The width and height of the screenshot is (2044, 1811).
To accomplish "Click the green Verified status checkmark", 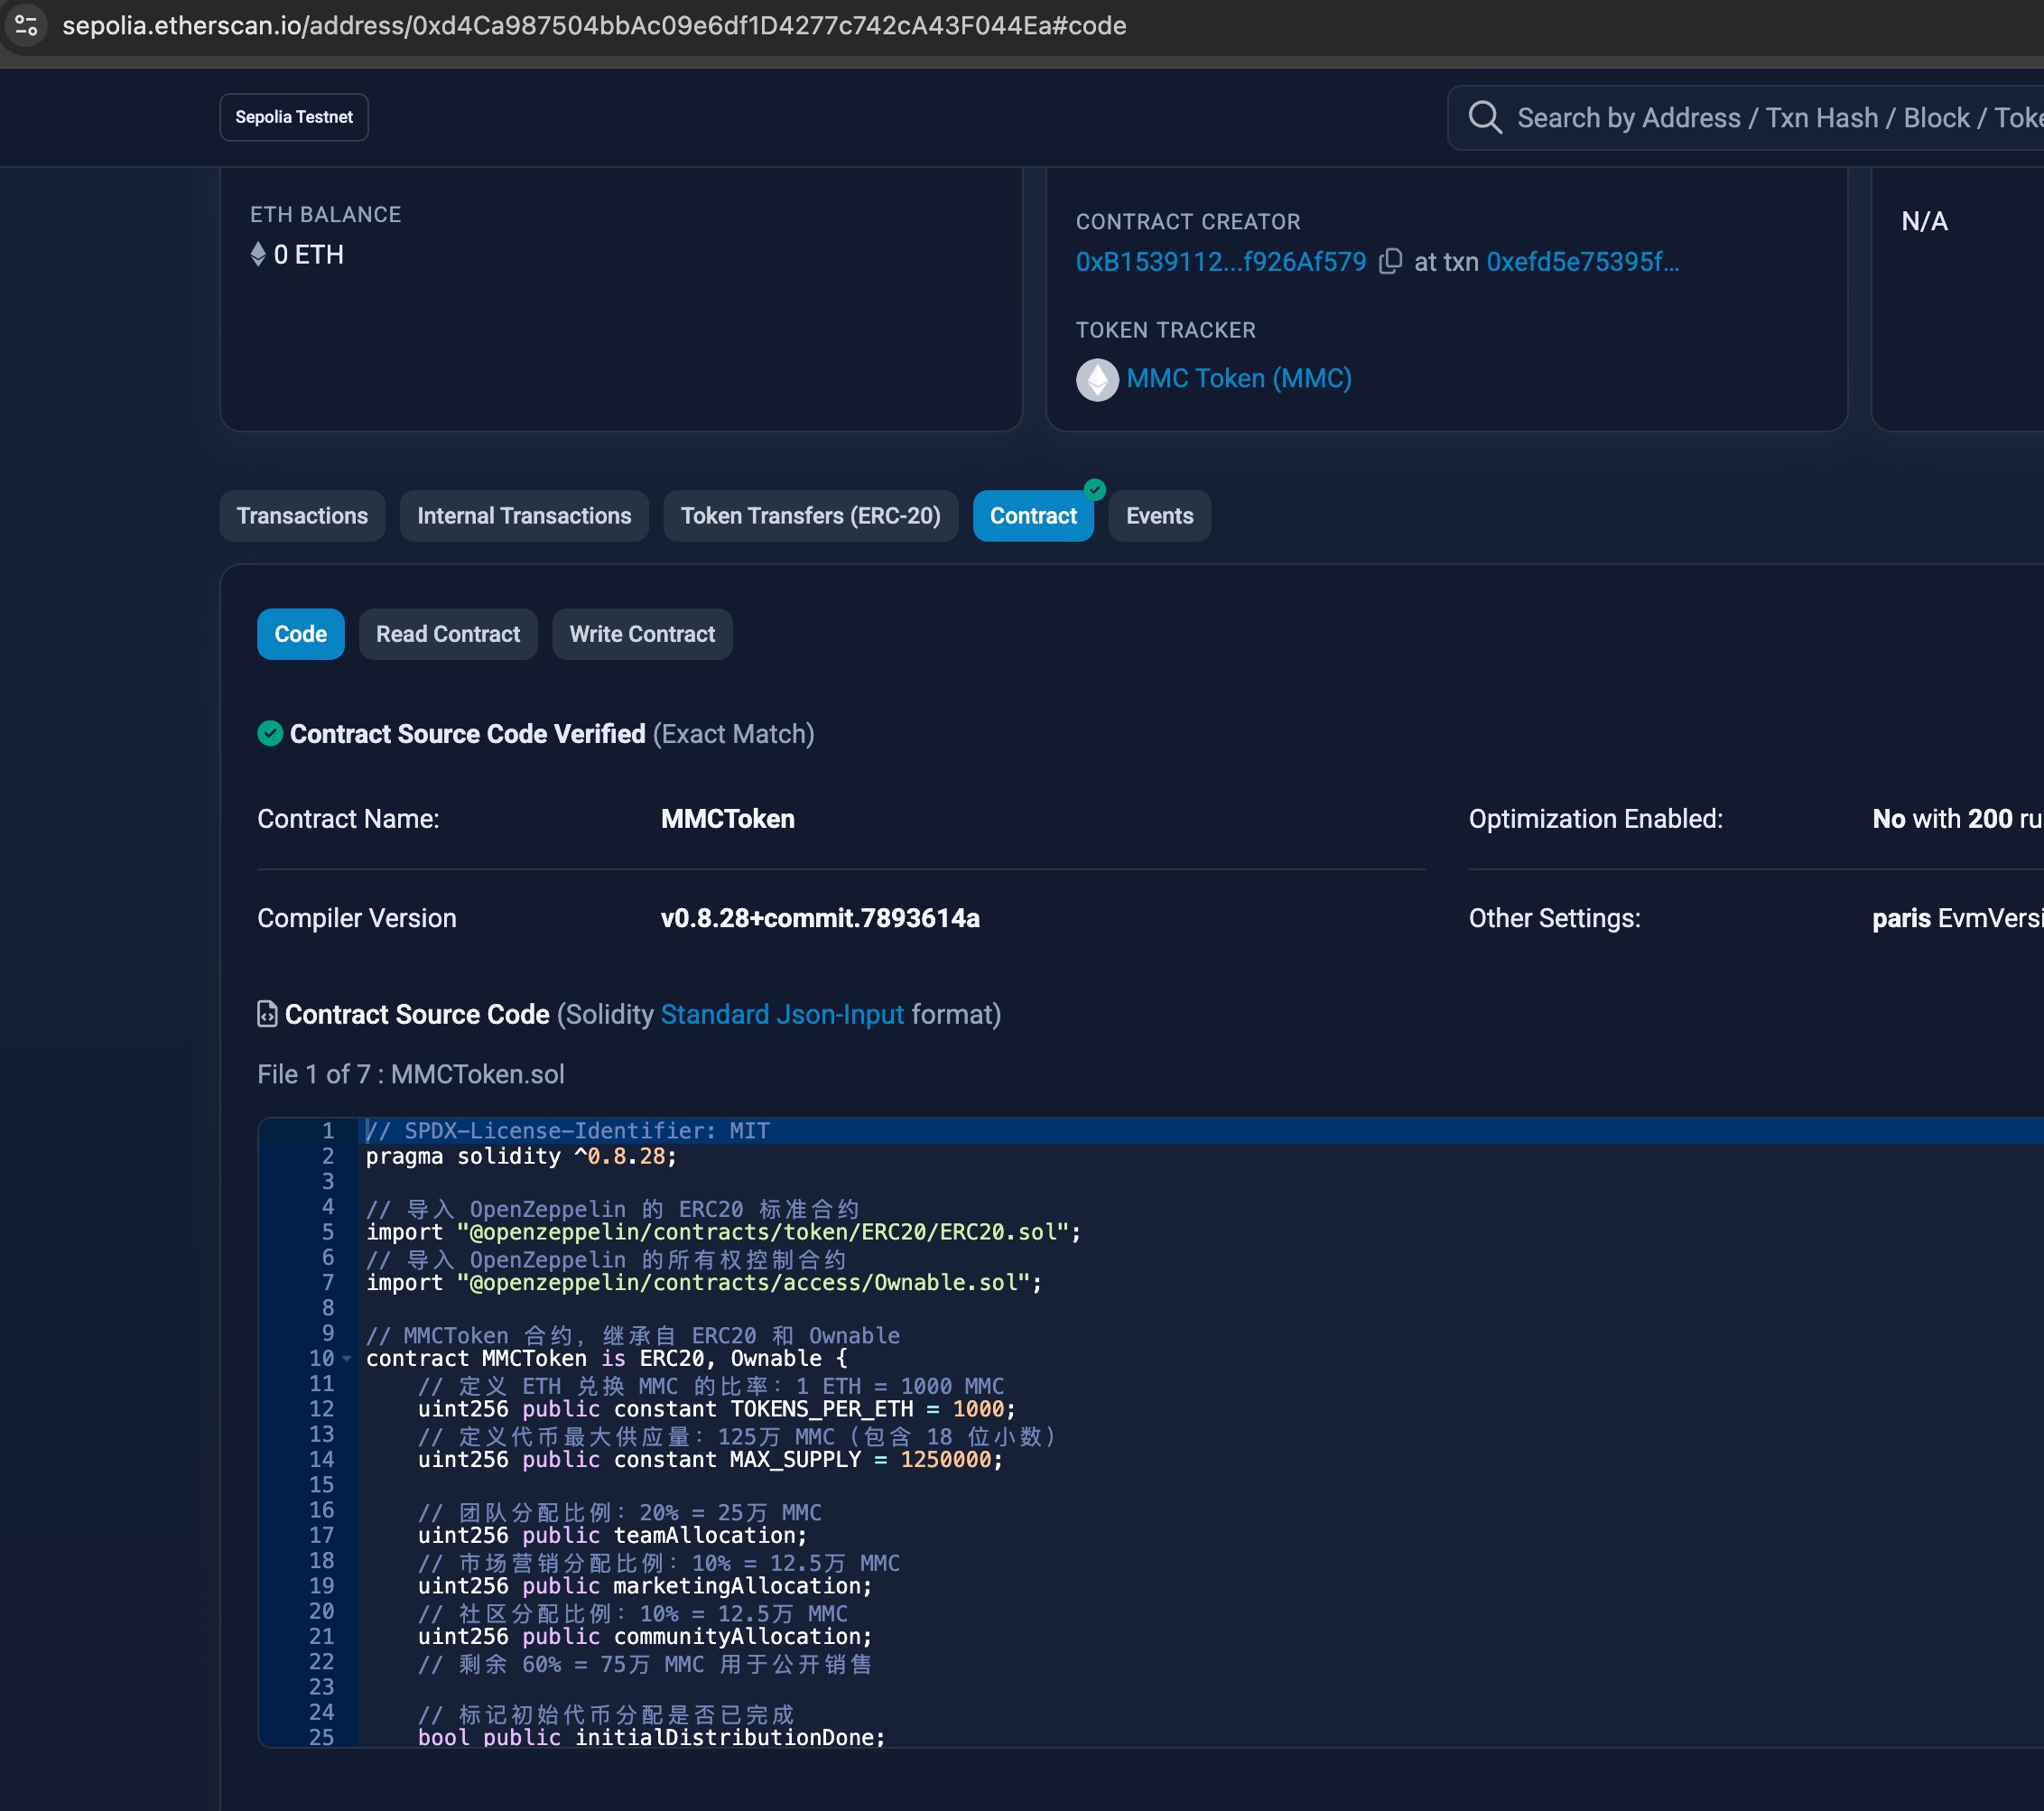I will pyautogui.click(x=270, y=734).
